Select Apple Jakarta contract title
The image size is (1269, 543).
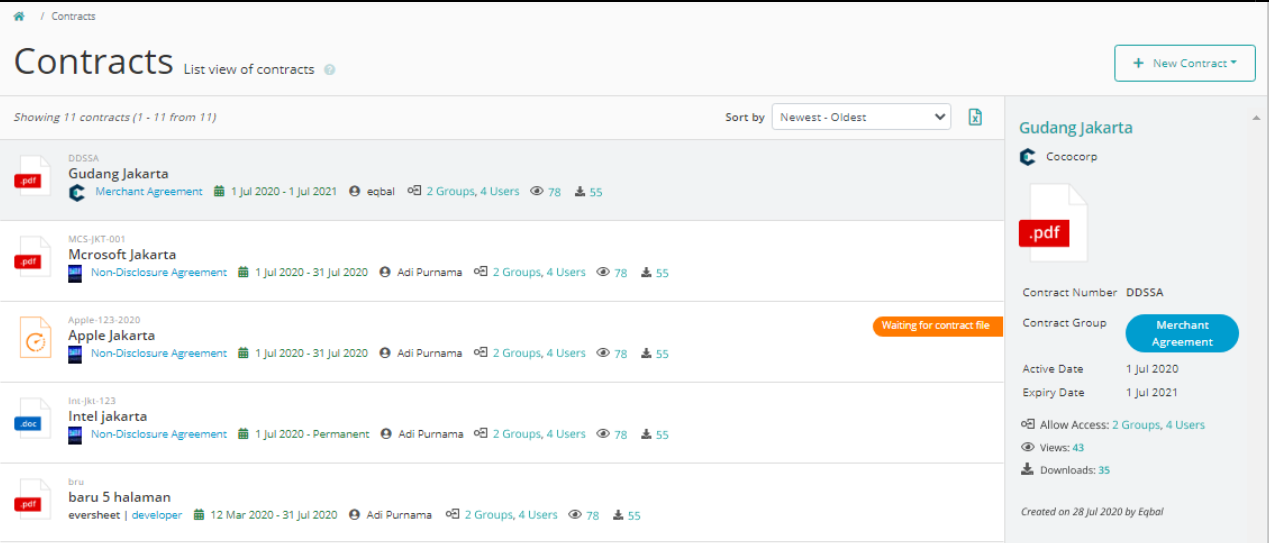click(111, 336)
